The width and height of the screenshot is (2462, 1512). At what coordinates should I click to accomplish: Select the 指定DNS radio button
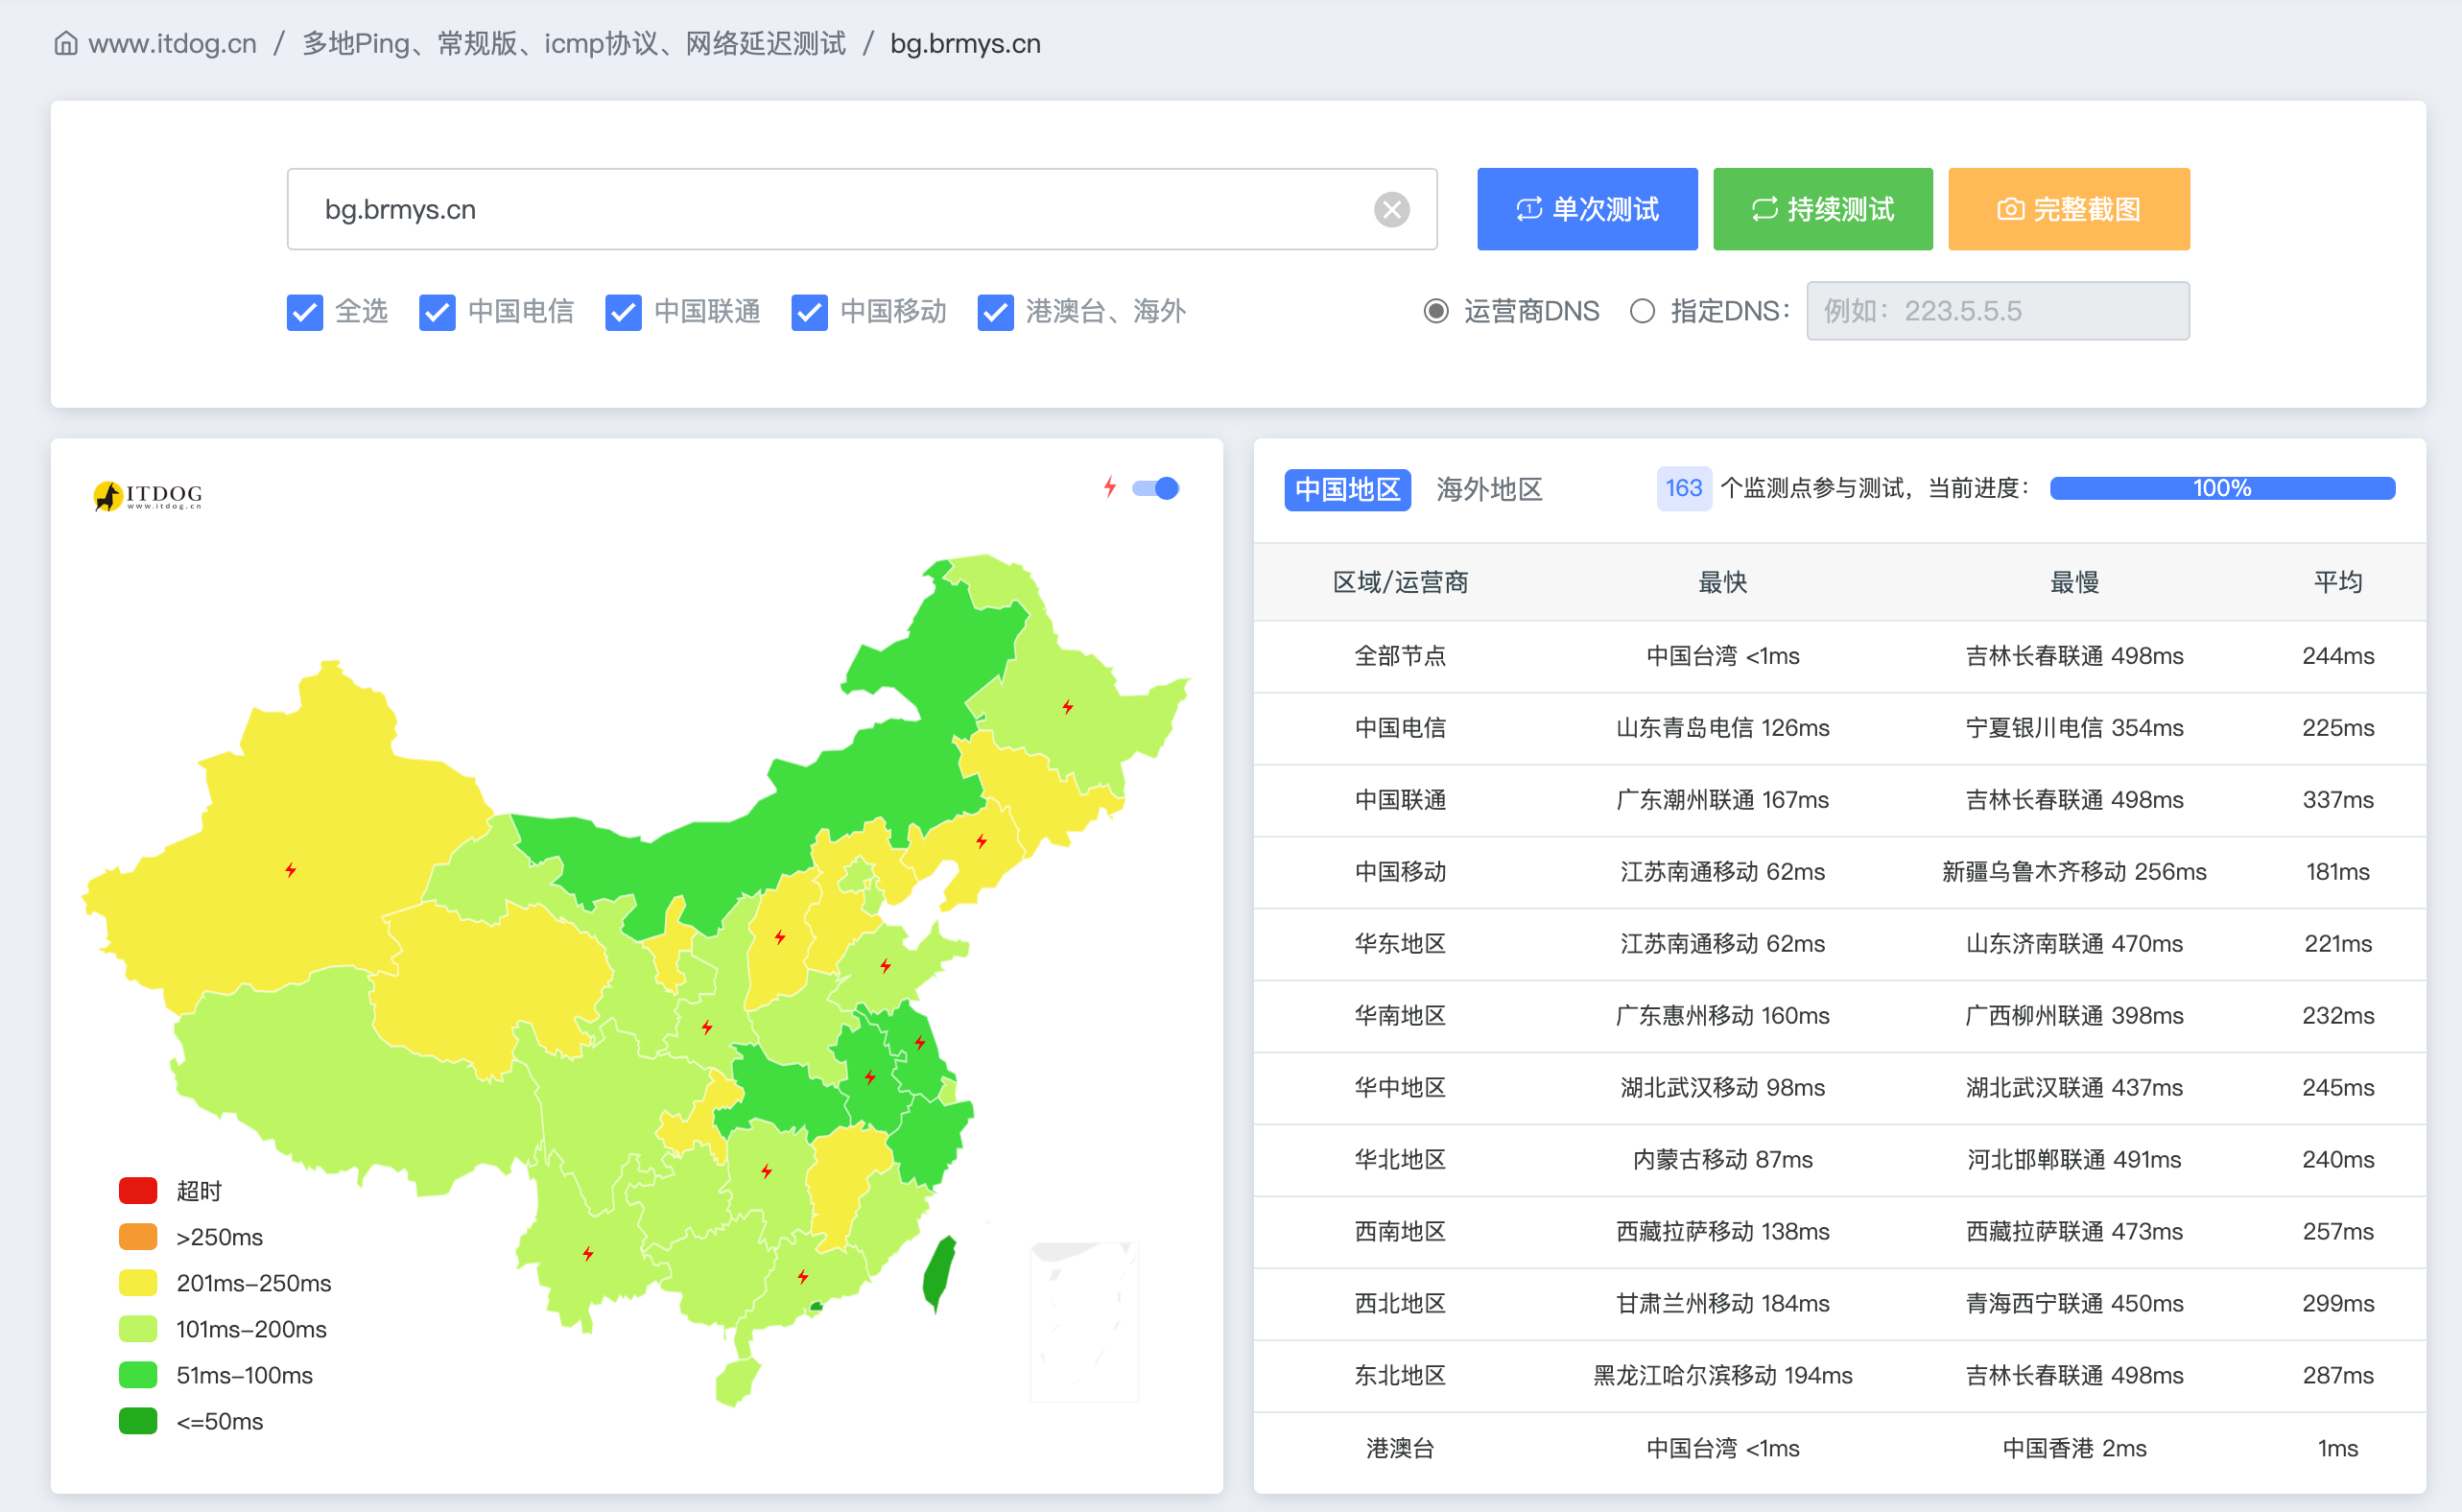1642,311
